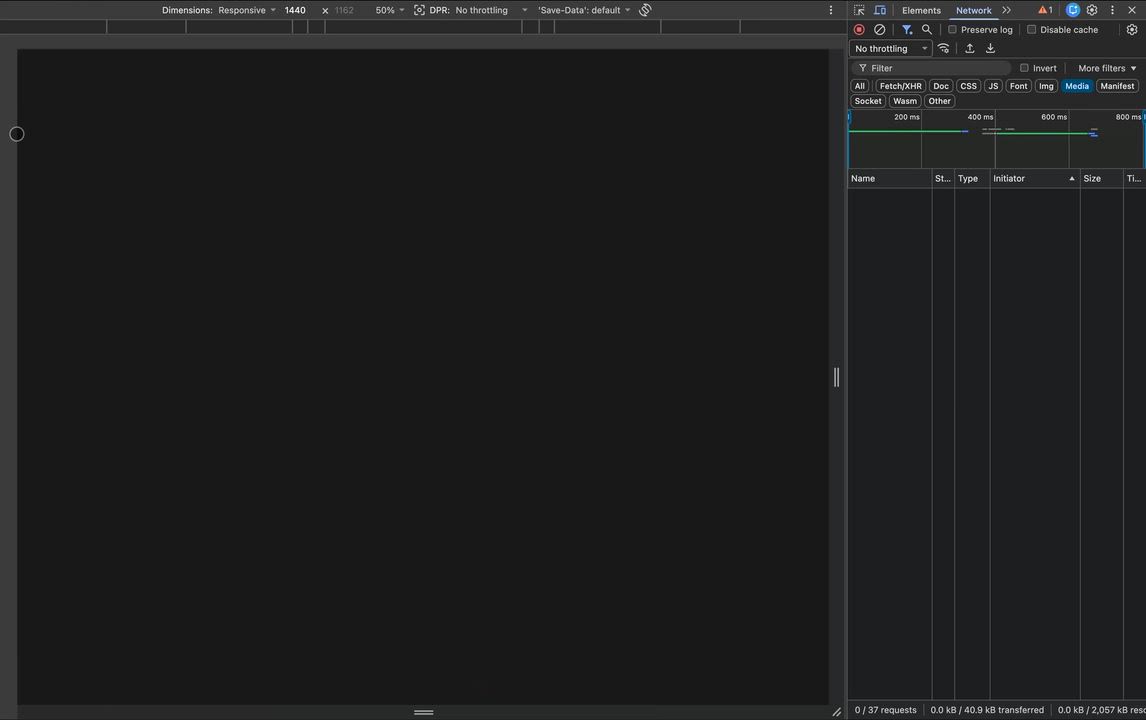
Task: Sort by the Type column header
Action: [972, 178]
